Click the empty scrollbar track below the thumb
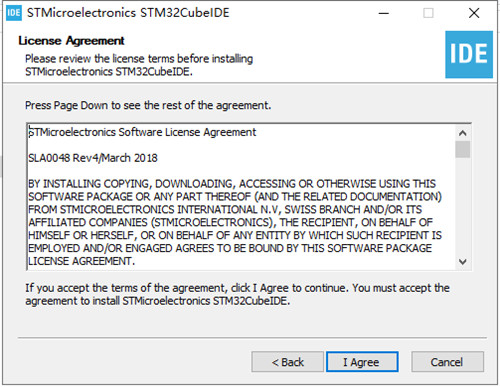500x387 pixels. tap(462, 206)
